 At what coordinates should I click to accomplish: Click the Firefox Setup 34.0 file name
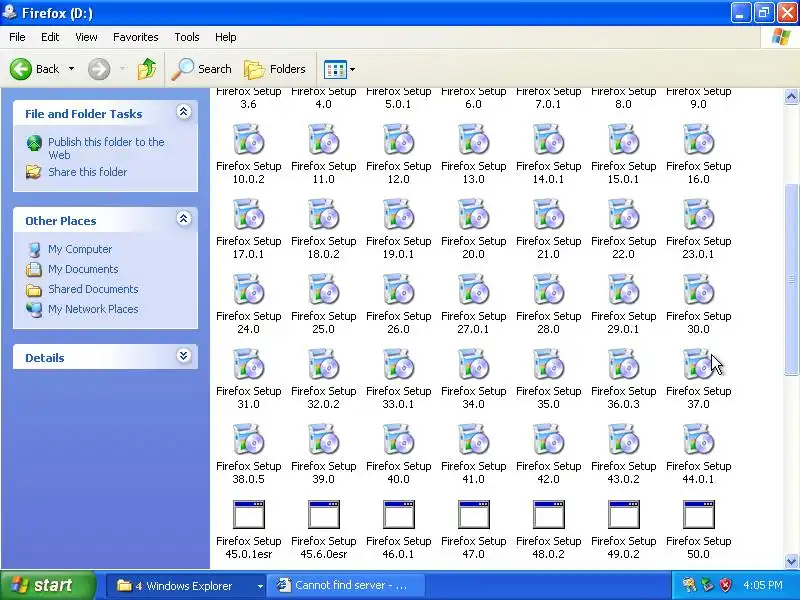coord(473,397)
